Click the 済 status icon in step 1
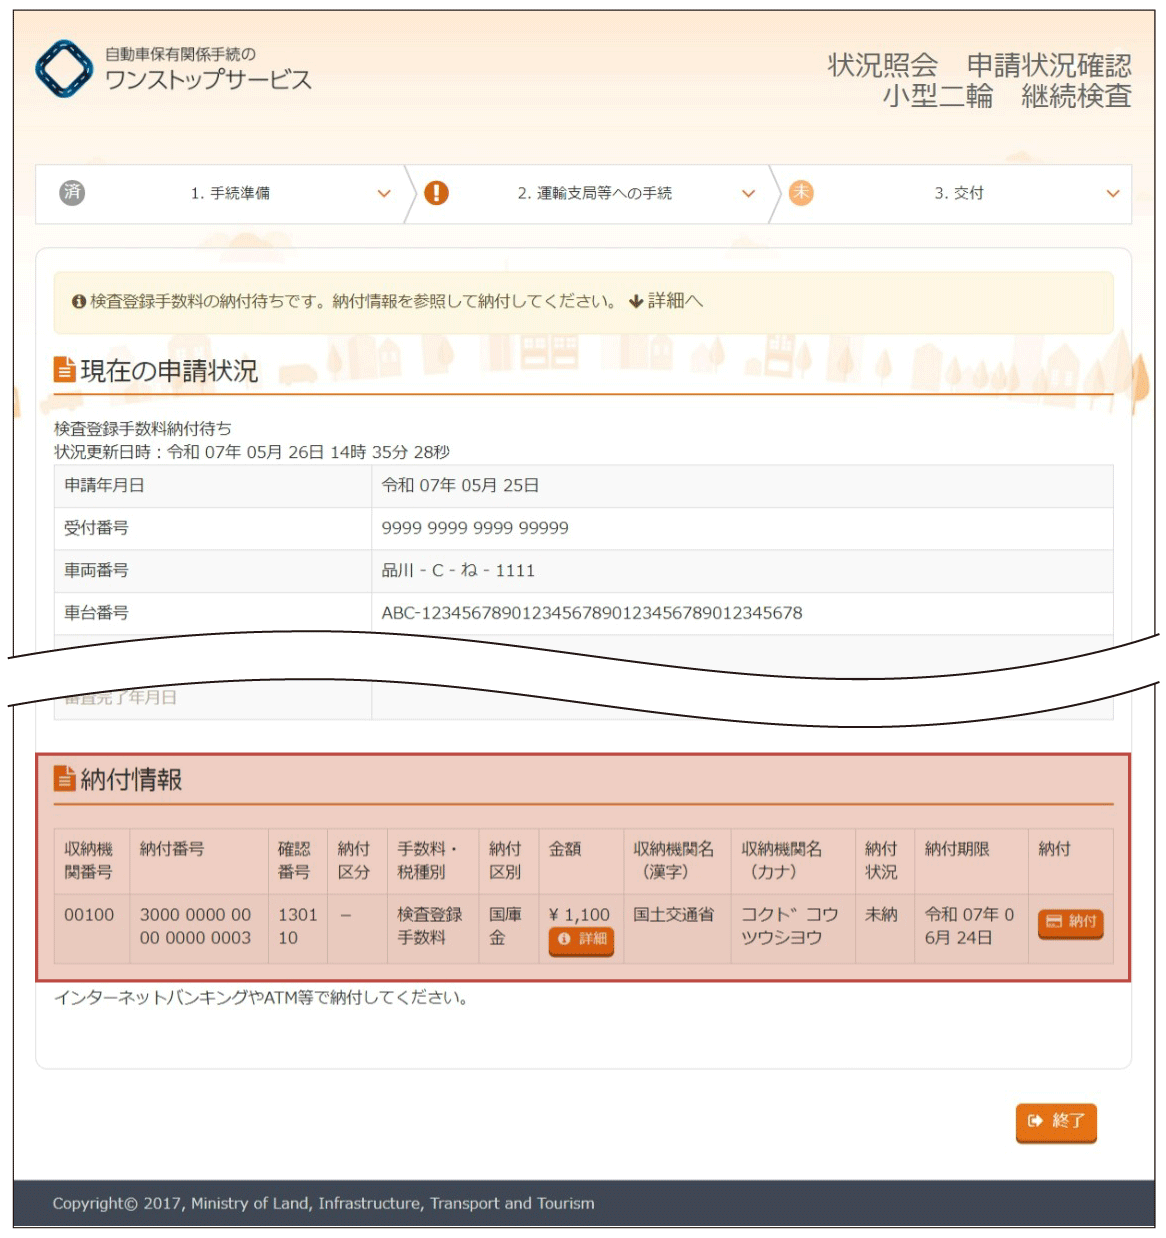 tap(72, 192)
